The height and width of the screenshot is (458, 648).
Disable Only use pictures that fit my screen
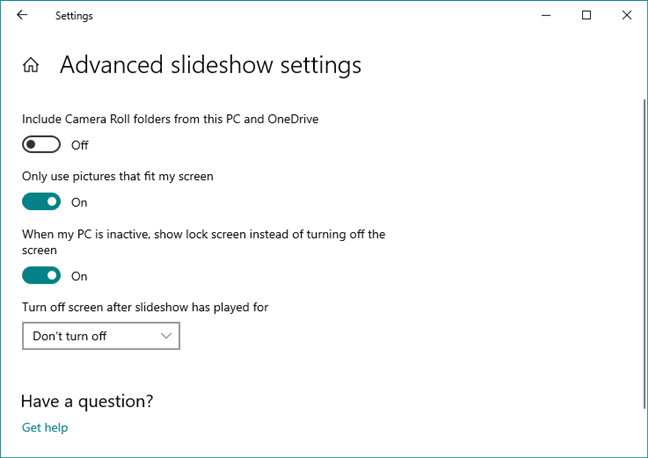[x=41, y=202]
